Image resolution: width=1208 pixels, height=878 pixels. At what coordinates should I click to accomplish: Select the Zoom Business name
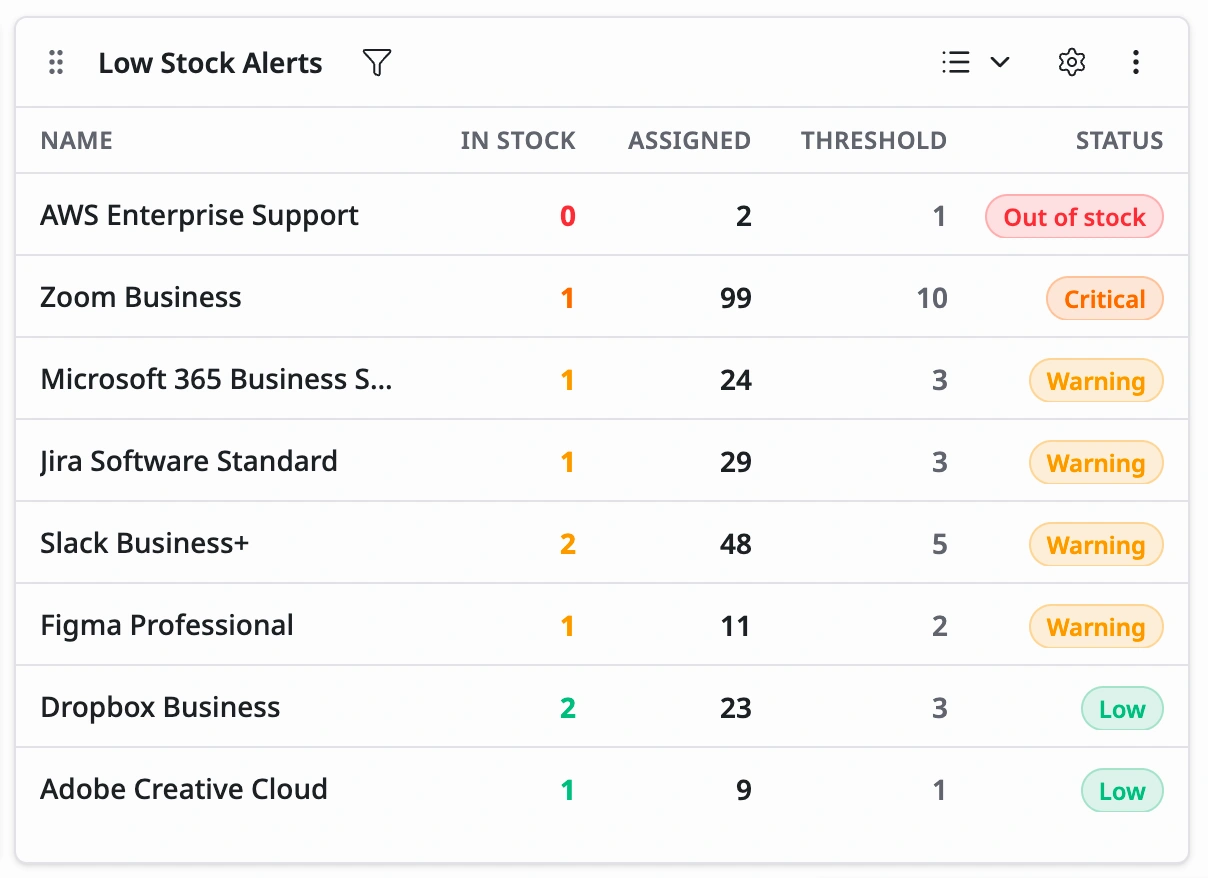[x=141, y=297]
